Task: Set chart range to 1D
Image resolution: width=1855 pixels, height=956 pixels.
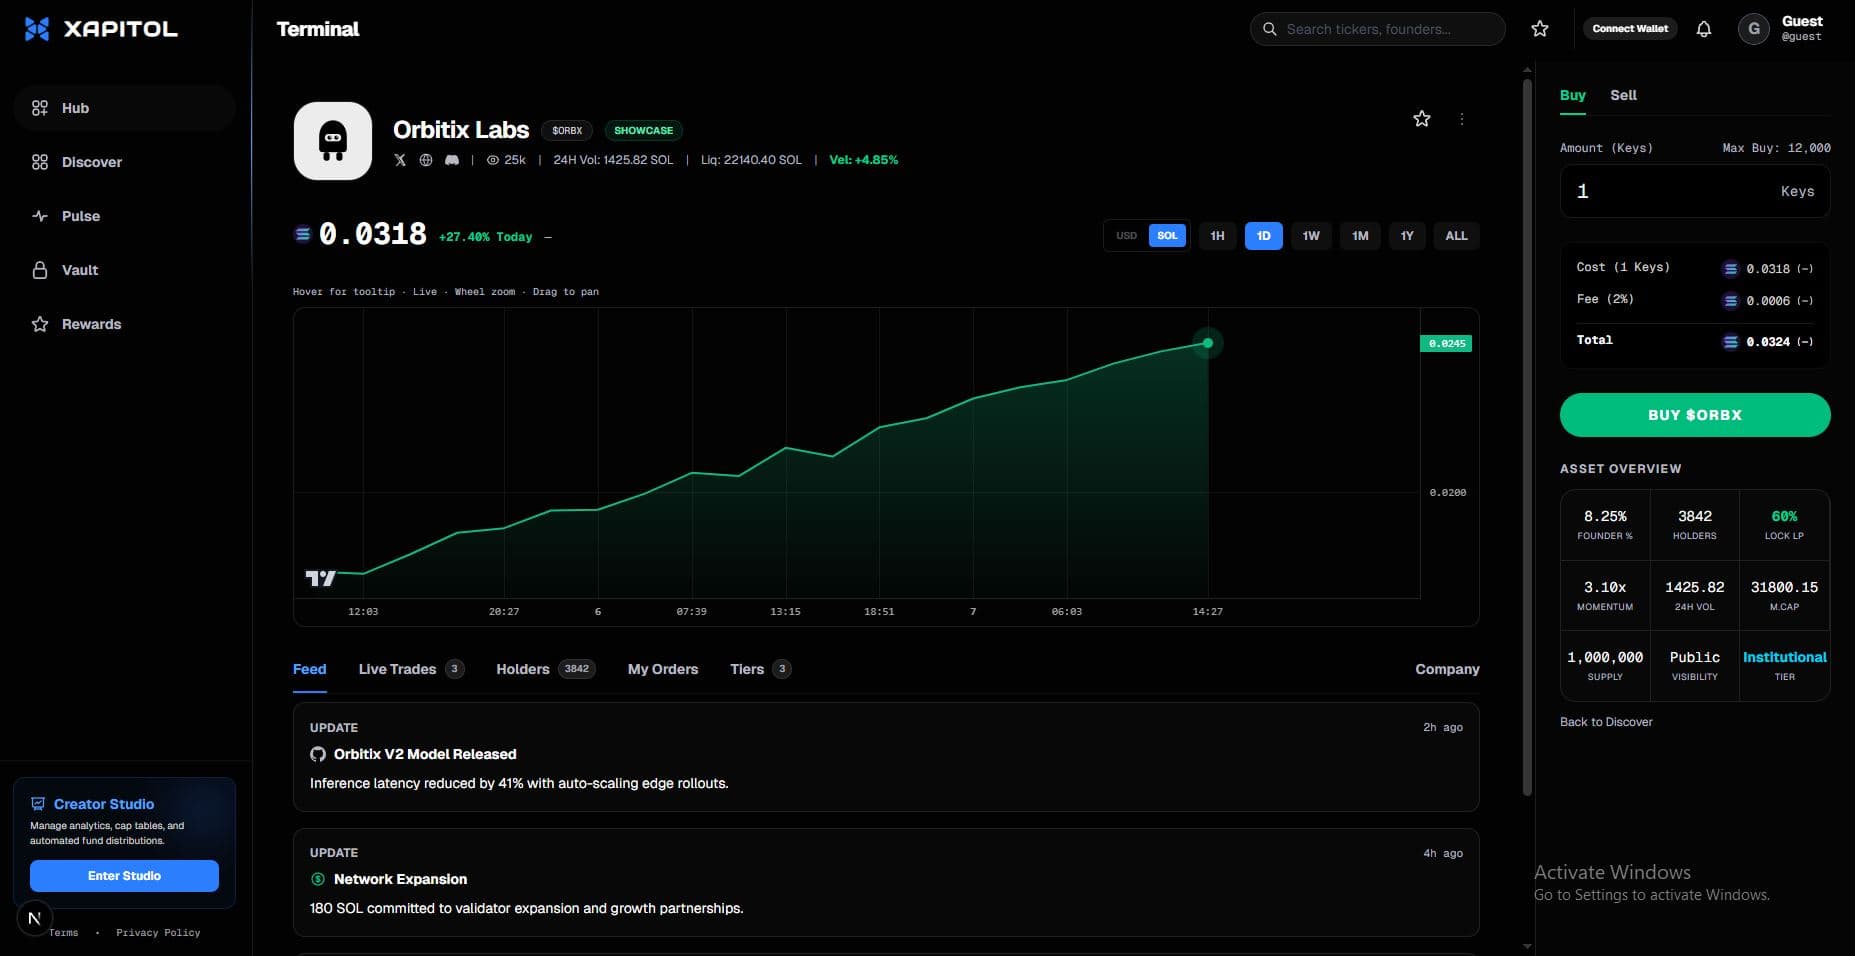Action: tap(1264, 236)
